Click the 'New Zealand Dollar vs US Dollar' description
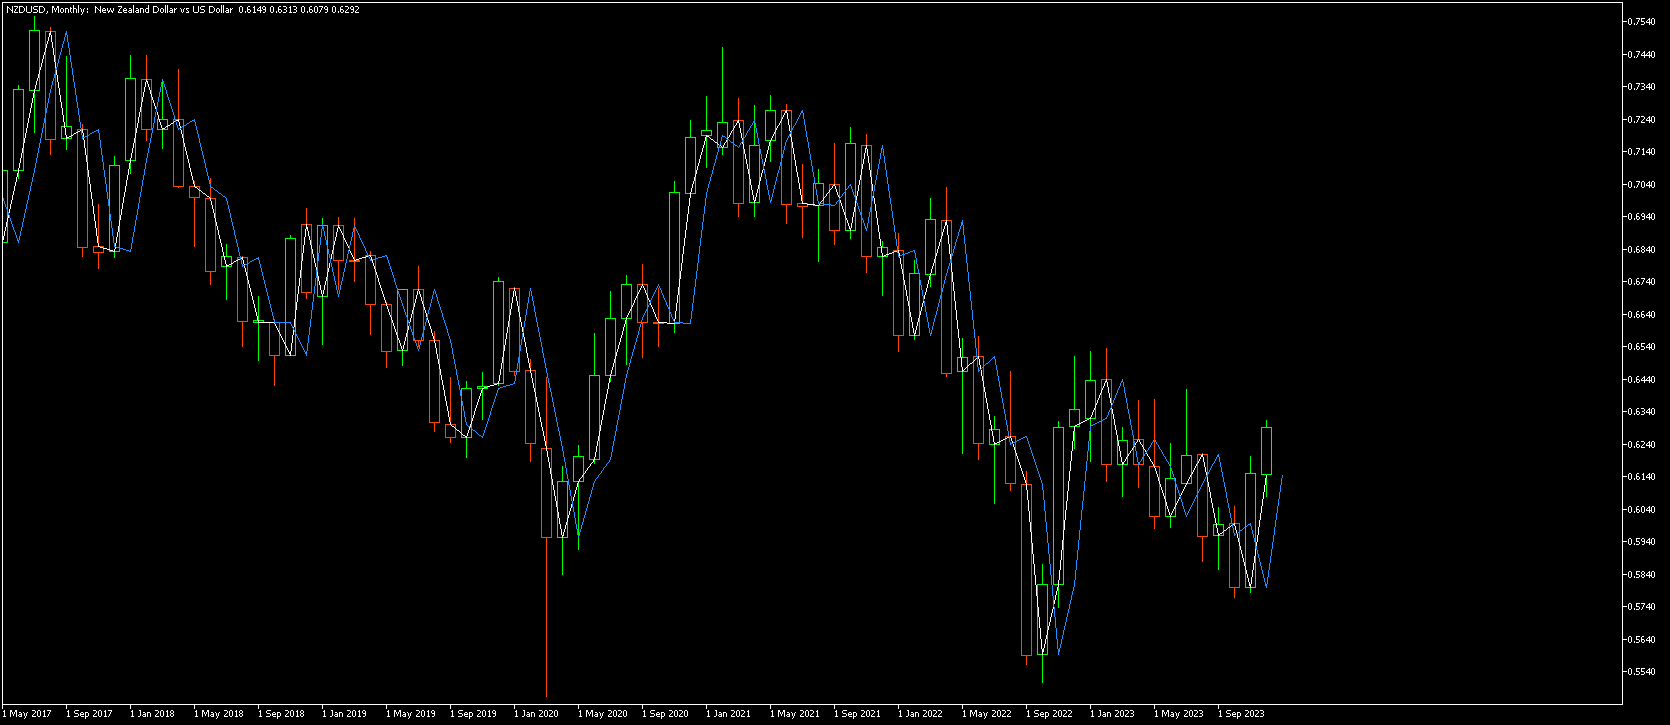Screen dimensions: 1670x725 coord(164,9)
